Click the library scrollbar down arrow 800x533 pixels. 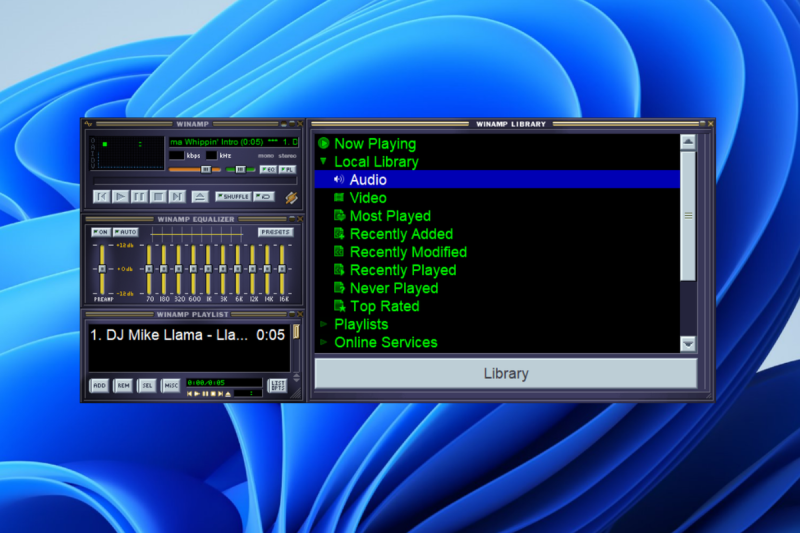coord(688,344)
